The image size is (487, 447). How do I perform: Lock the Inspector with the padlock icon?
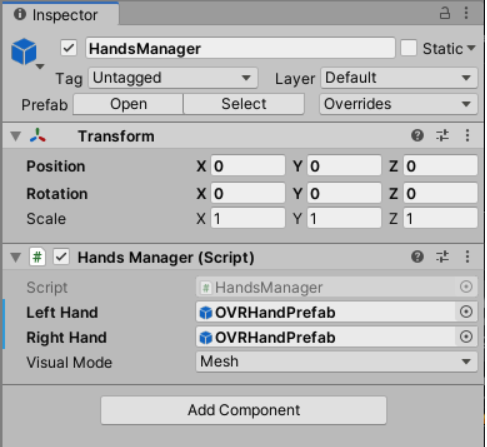[x=445, y=13]
